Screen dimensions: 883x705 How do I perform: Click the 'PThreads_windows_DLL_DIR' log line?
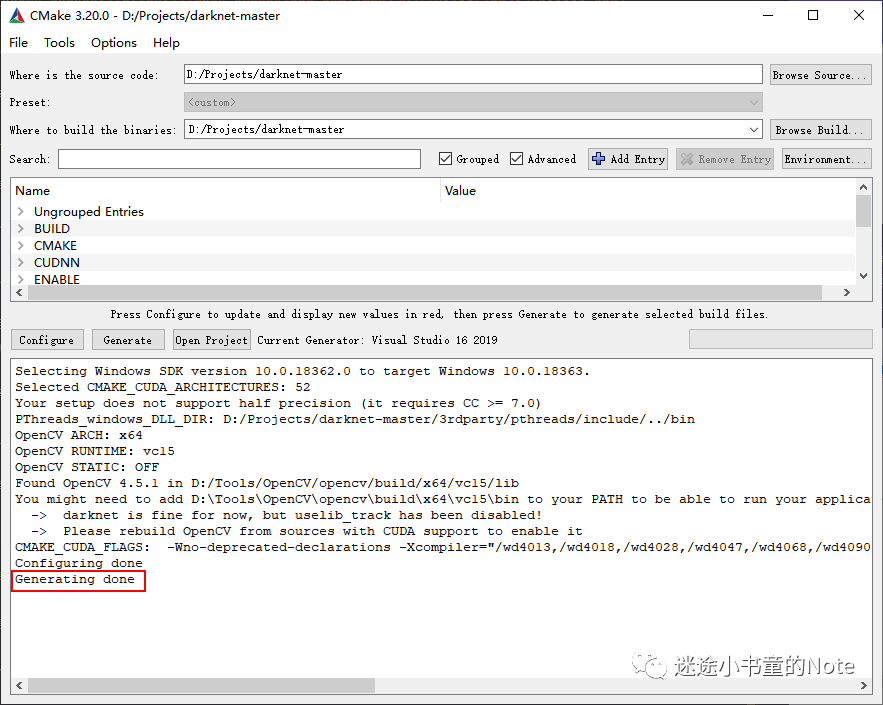(x=355, y=420)
